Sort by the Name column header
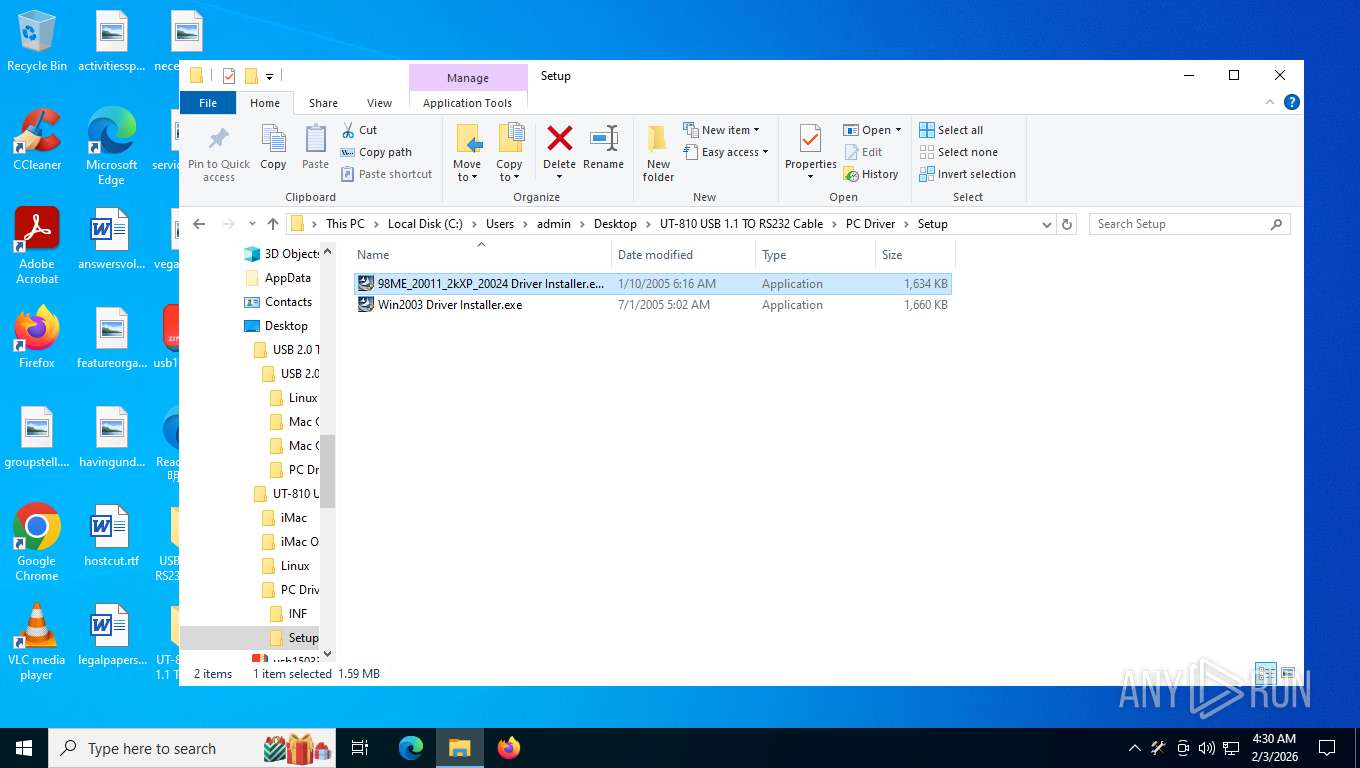1360x768 pixels. coord(480,254)
